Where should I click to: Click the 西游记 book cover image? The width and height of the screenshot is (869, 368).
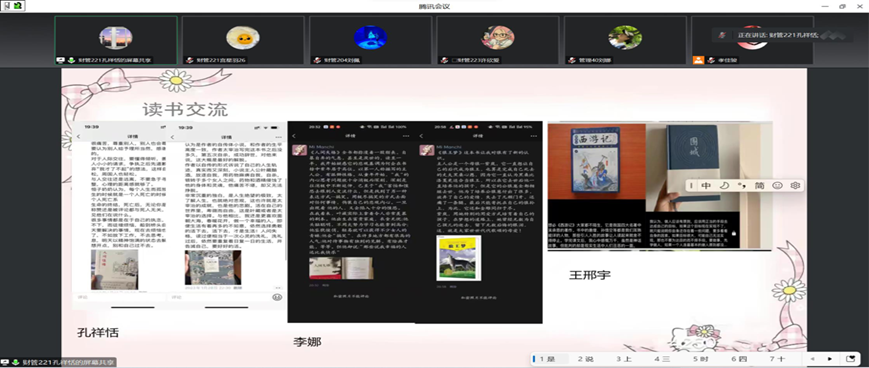pos(597,161)
